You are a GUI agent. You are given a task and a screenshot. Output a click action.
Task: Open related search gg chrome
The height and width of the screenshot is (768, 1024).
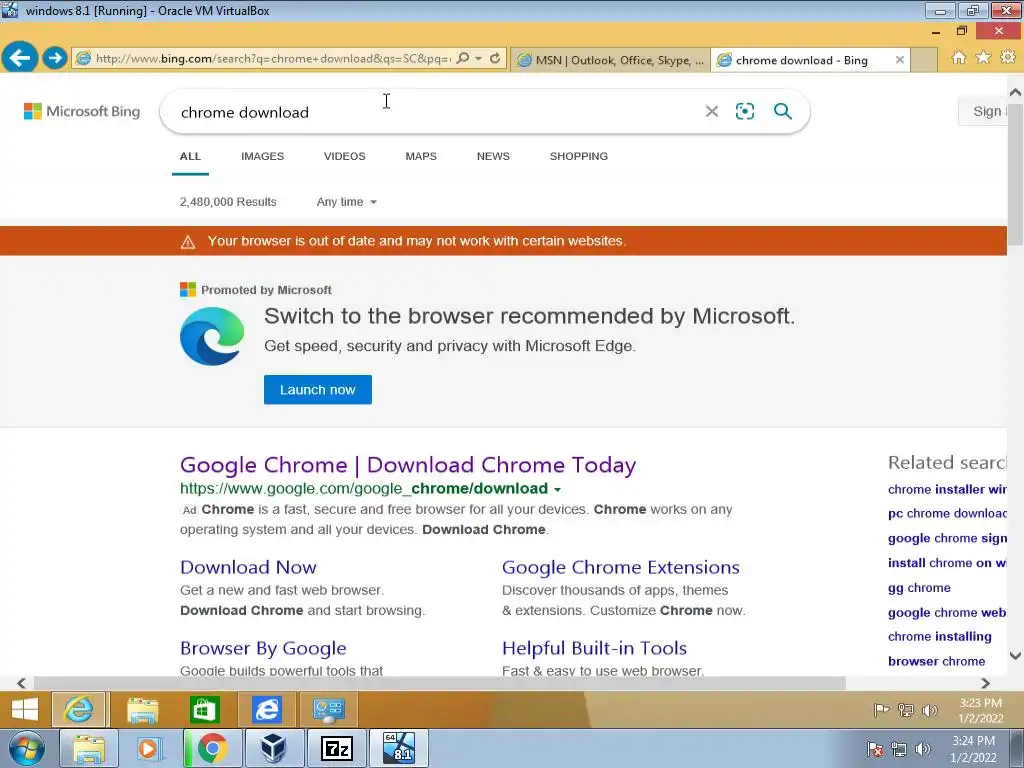coord(919,588)
